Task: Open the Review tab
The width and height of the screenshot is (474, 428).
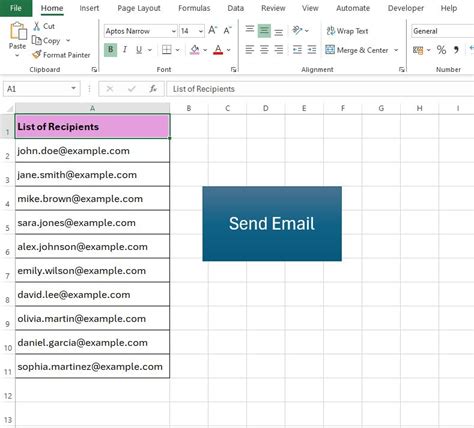Action: (x=273, y=8)
